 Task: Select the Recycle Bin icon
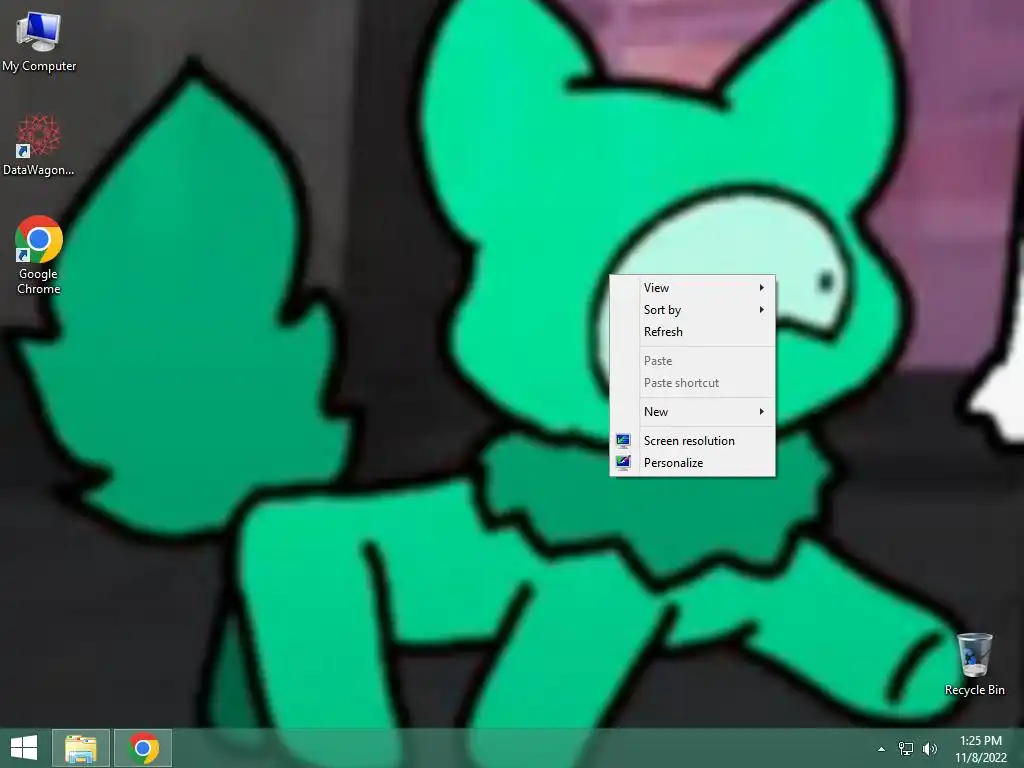tap(974, 664)
